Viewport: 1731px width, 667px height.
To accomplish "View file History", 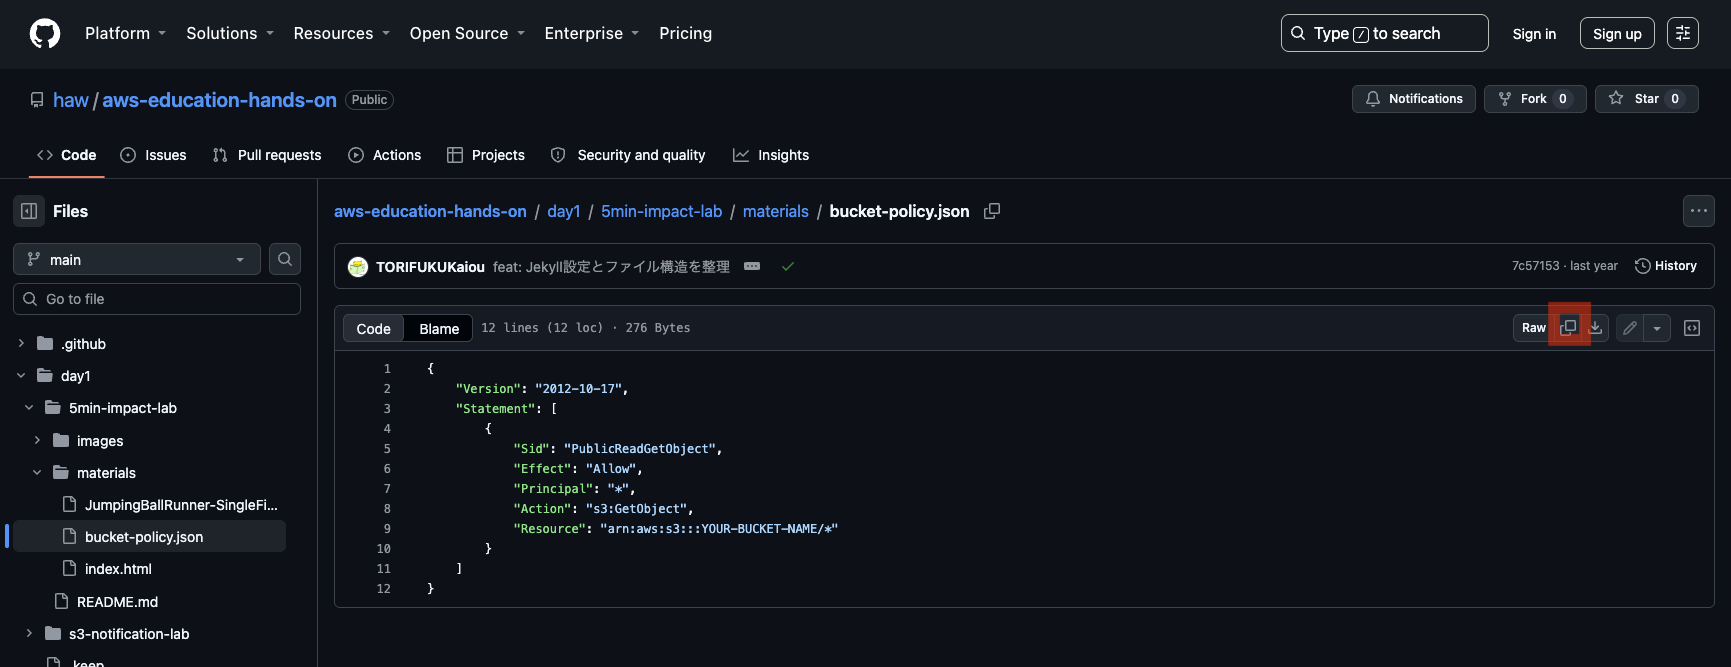I will (x=1666, y=266).
